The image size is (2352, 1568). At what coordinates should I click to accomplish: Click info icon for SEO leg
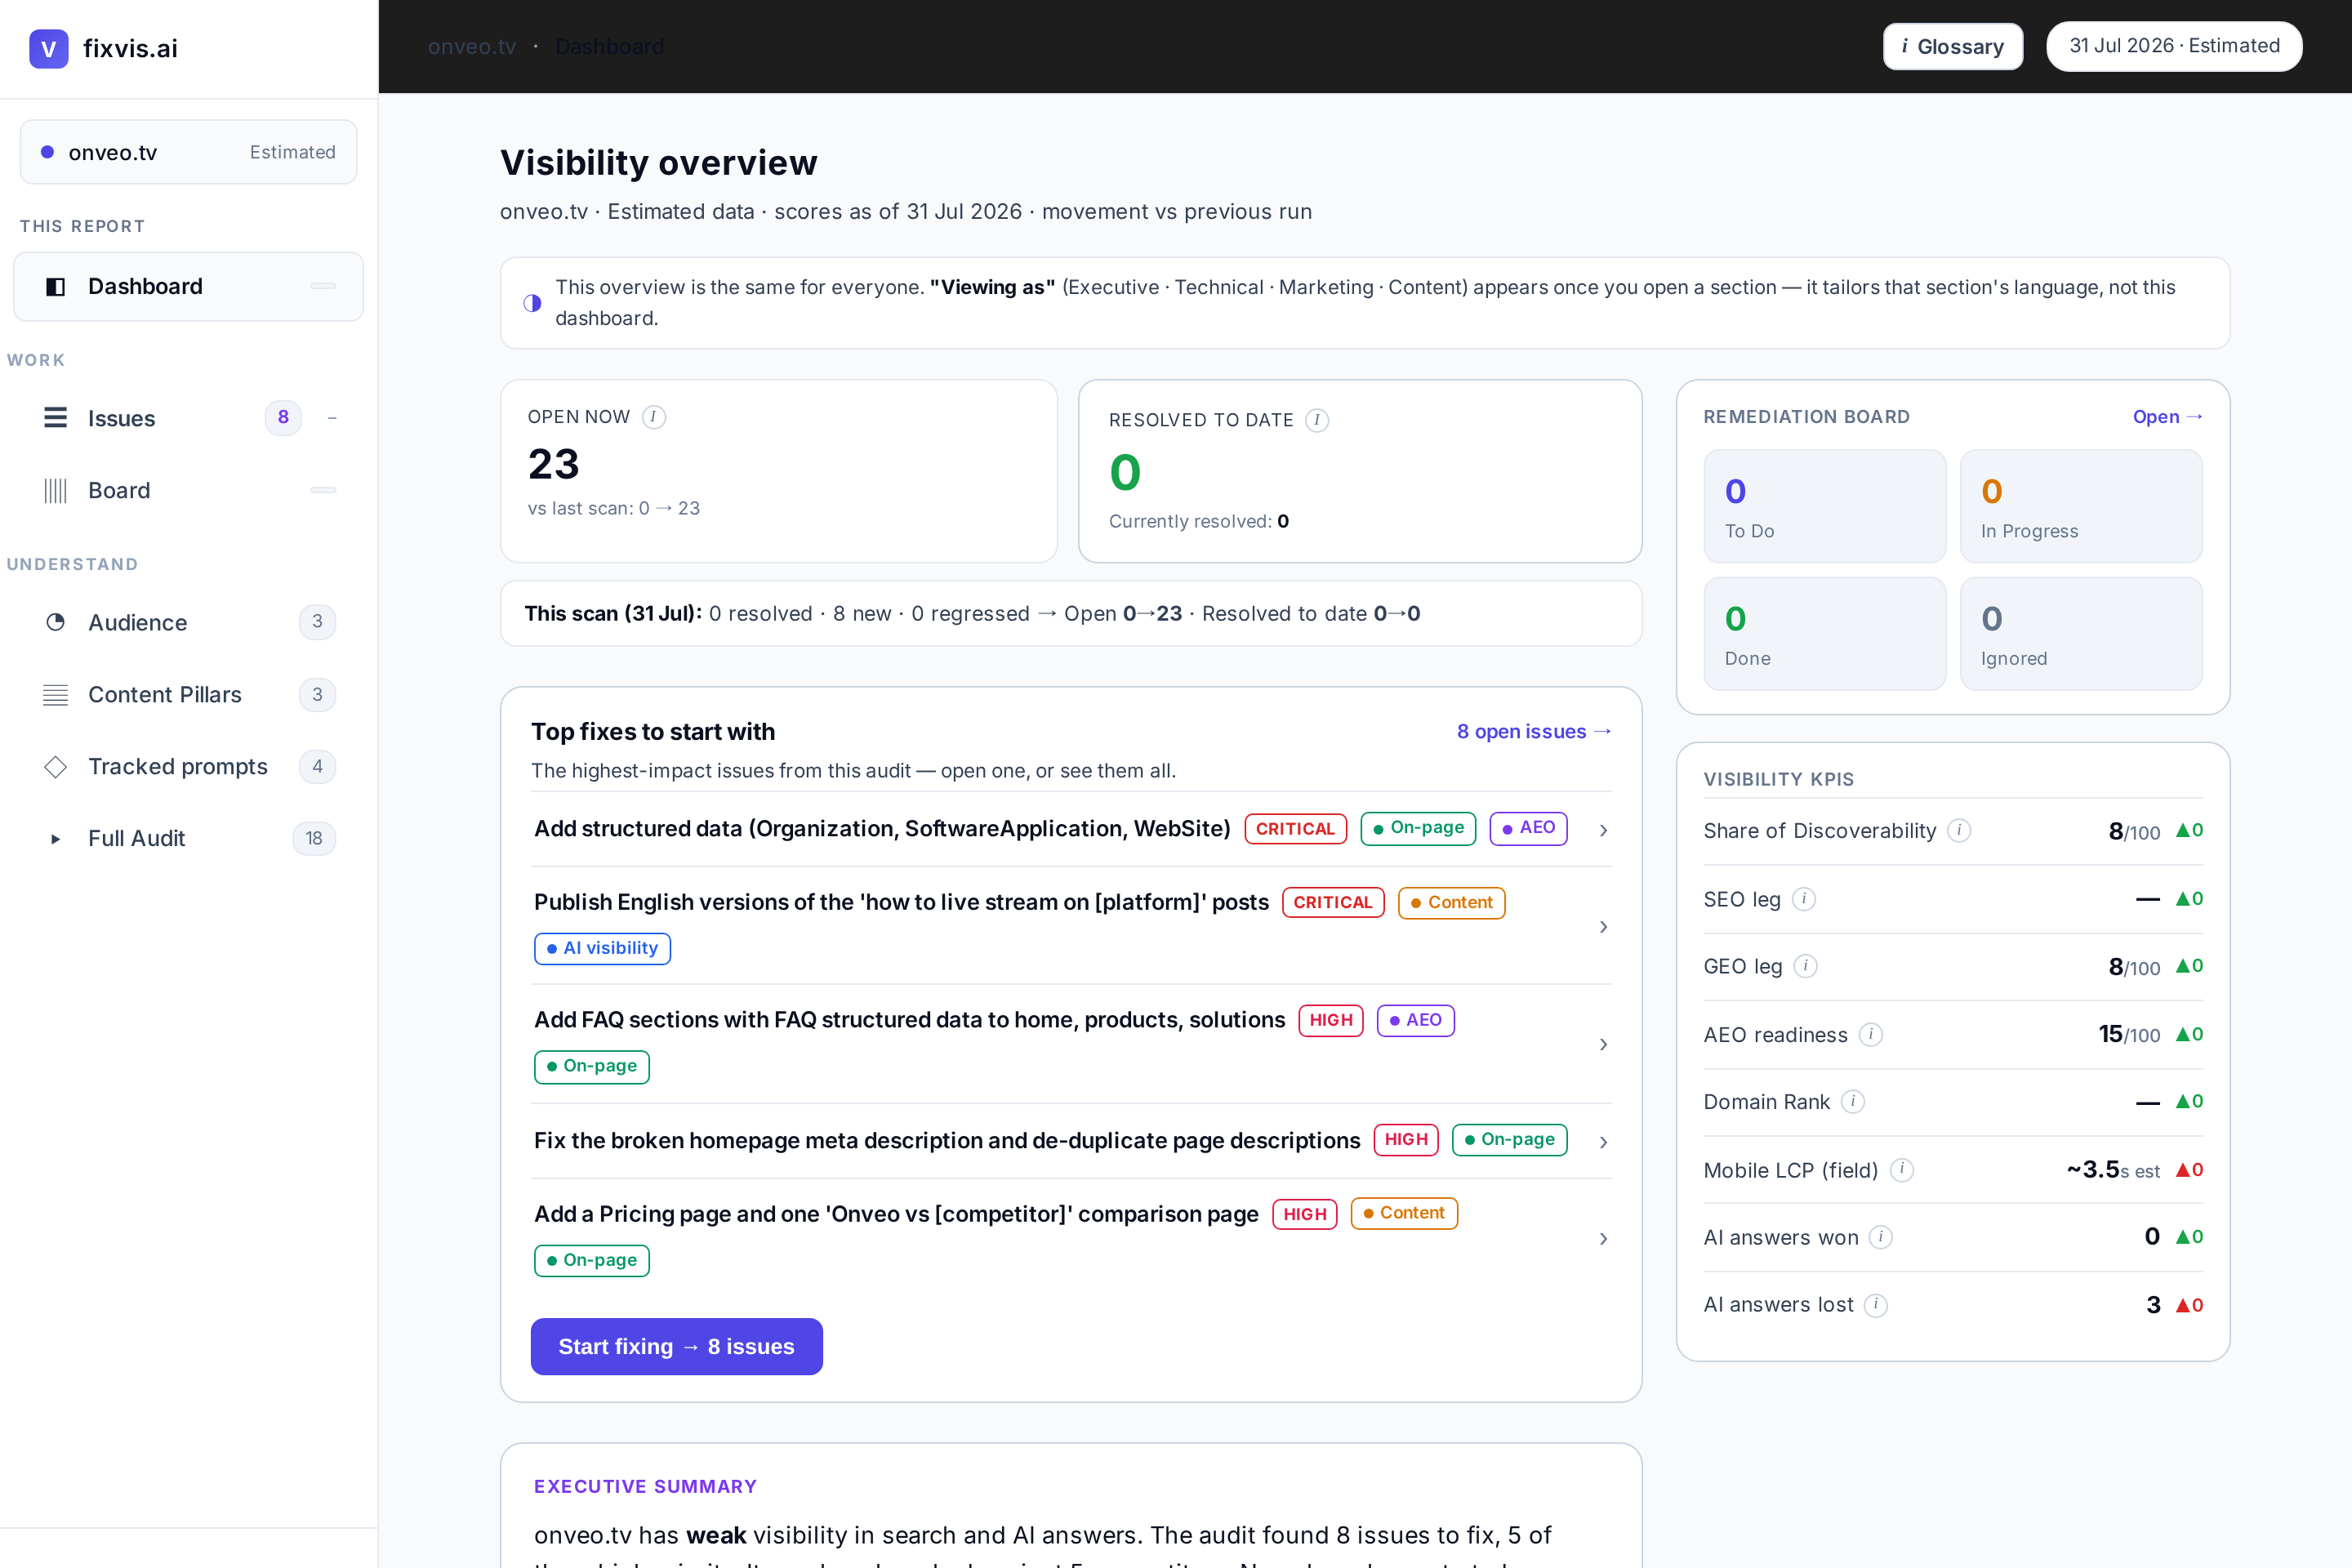1804,899
